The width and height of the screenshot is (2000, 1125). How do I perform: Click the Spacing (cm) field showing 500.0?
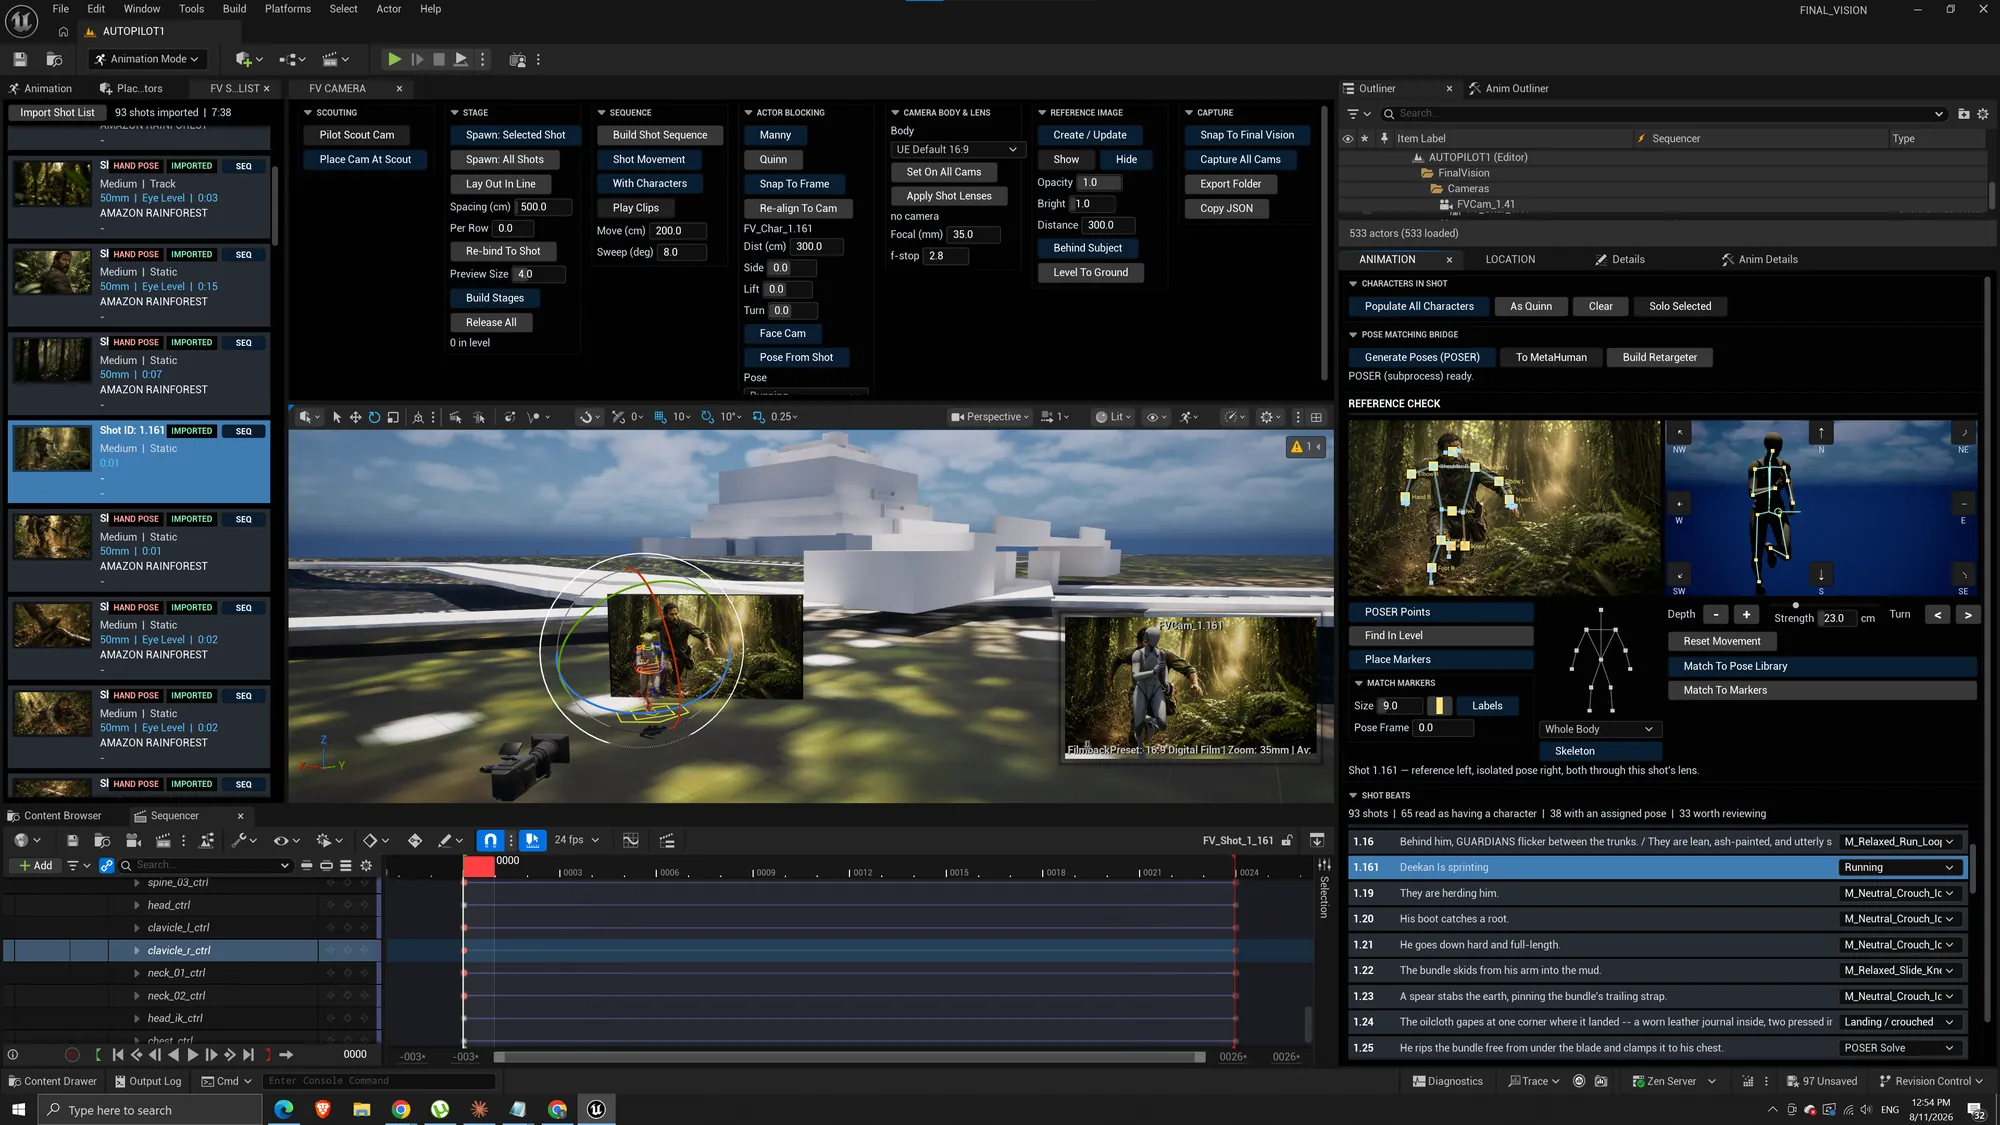(x=543, y=207)
